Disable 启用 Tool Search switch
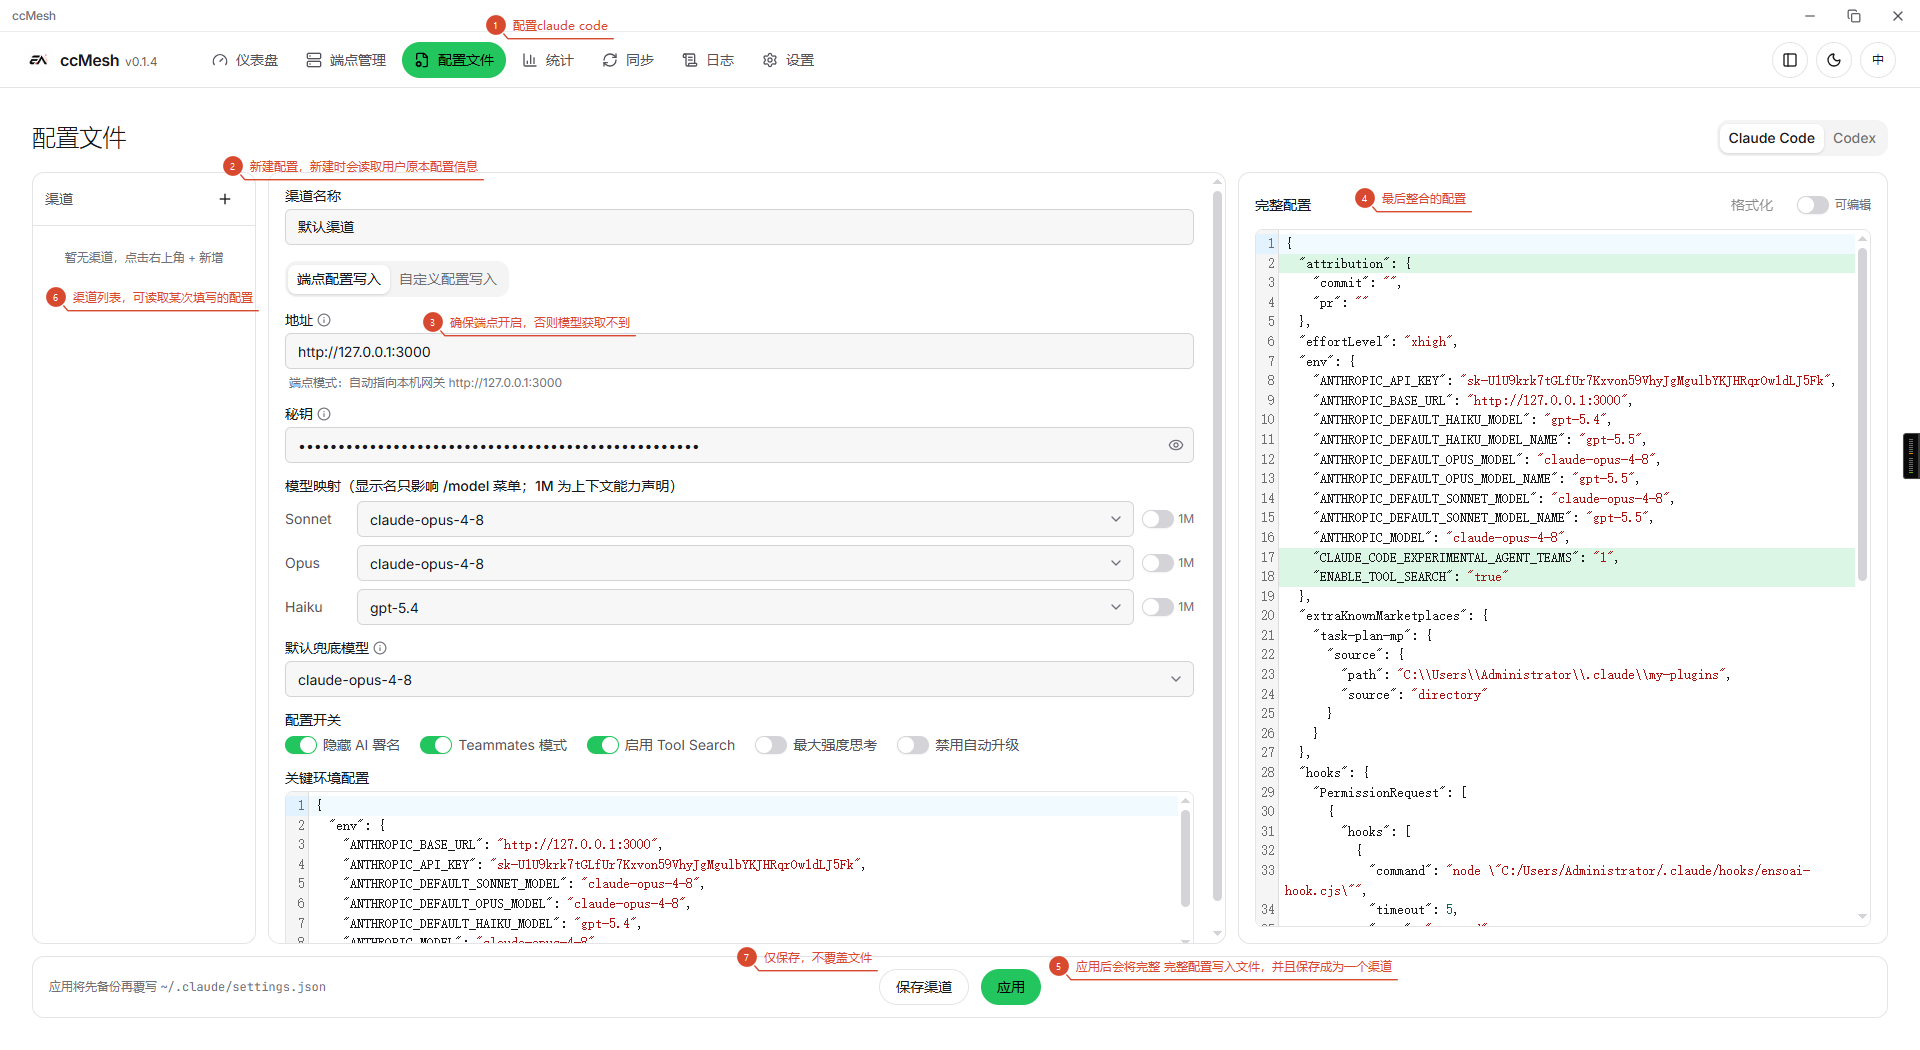The image size is (1920, 1050). (603, 745)
